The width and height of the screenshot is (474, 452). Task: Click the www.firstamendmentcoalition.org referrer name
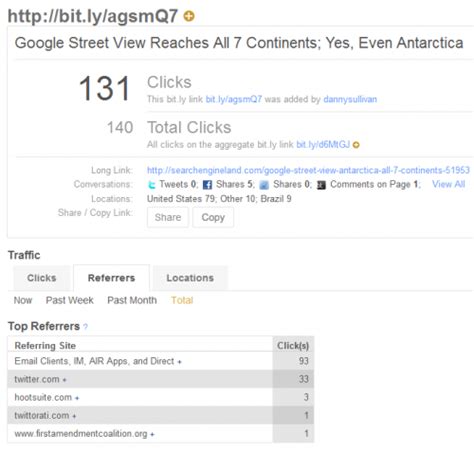[x=81, y=434]
